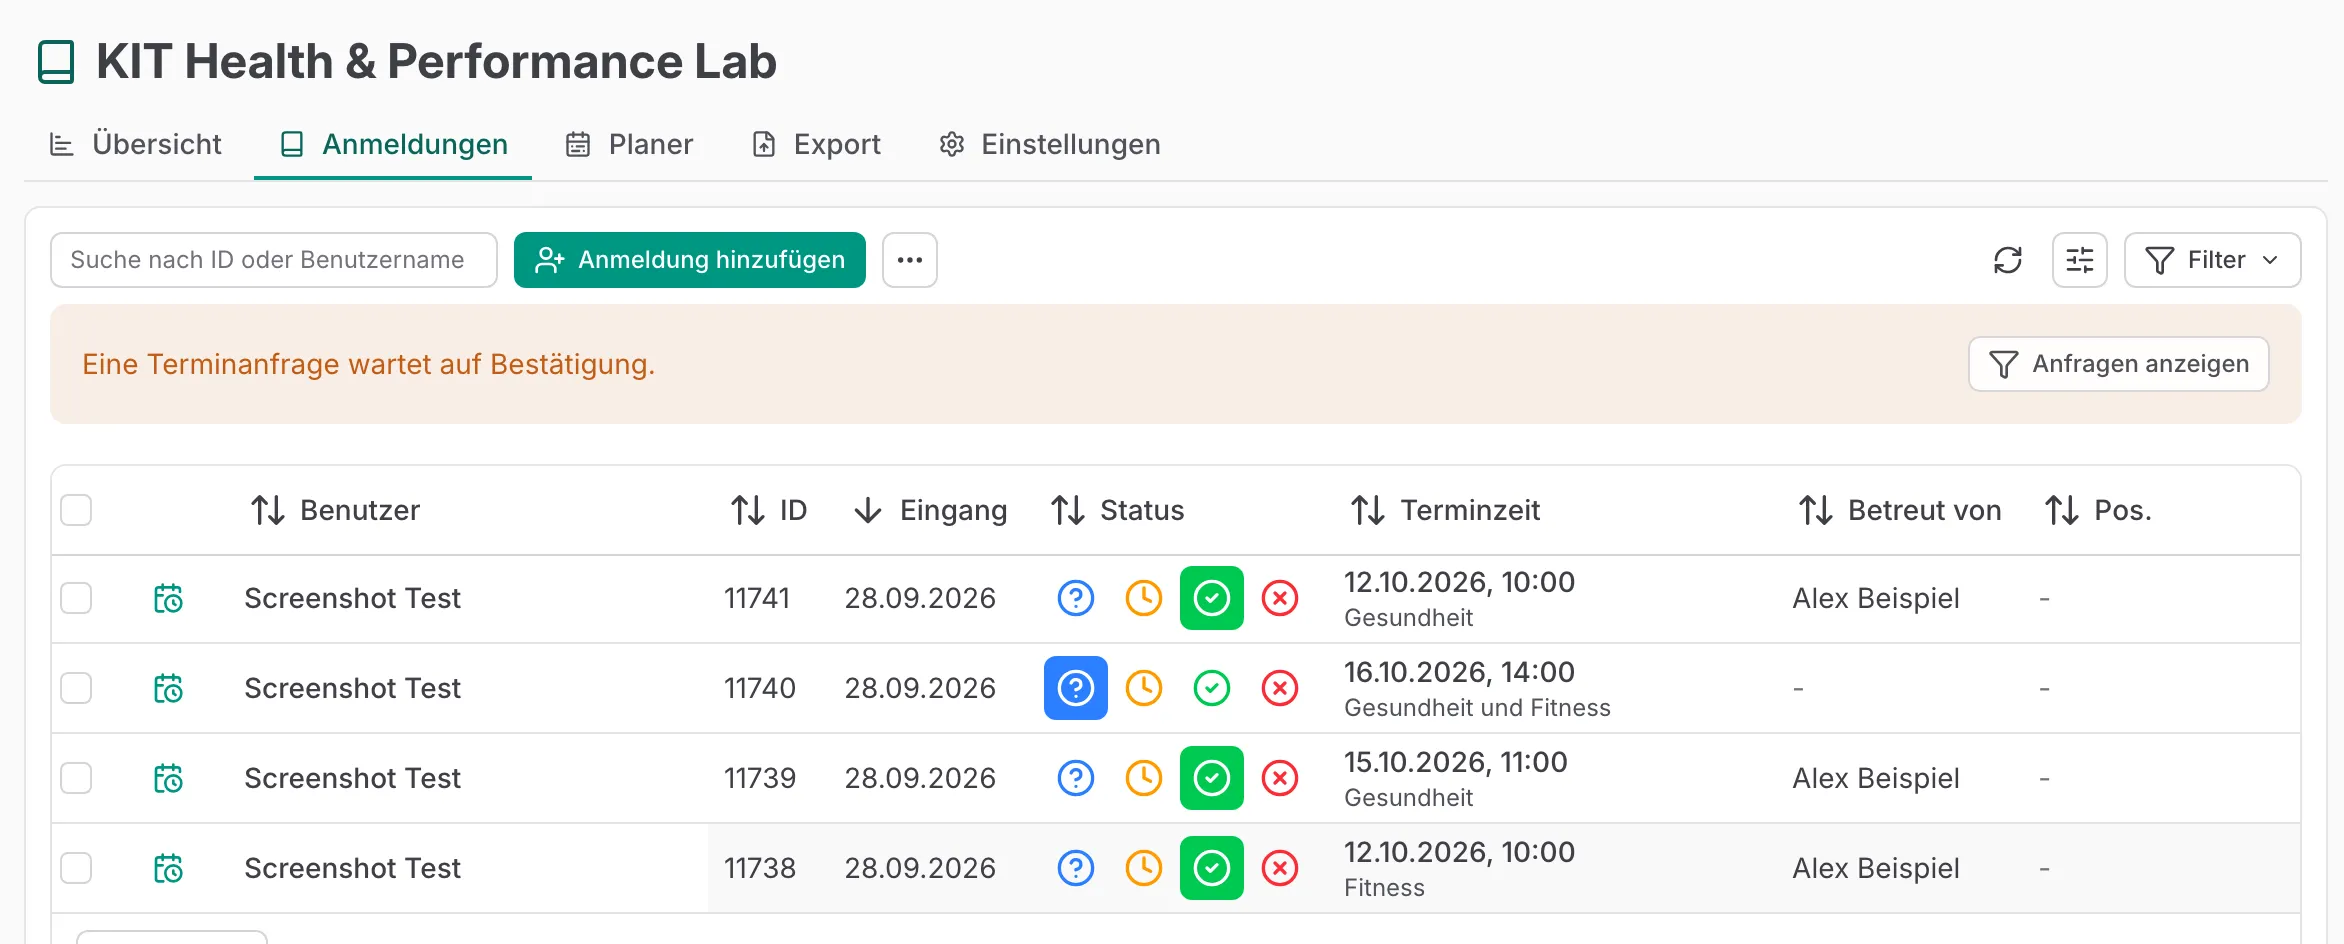The image size is (2344, 944).
Task: Set registration 11739 to pending clock
Action: pos(1144,778)
